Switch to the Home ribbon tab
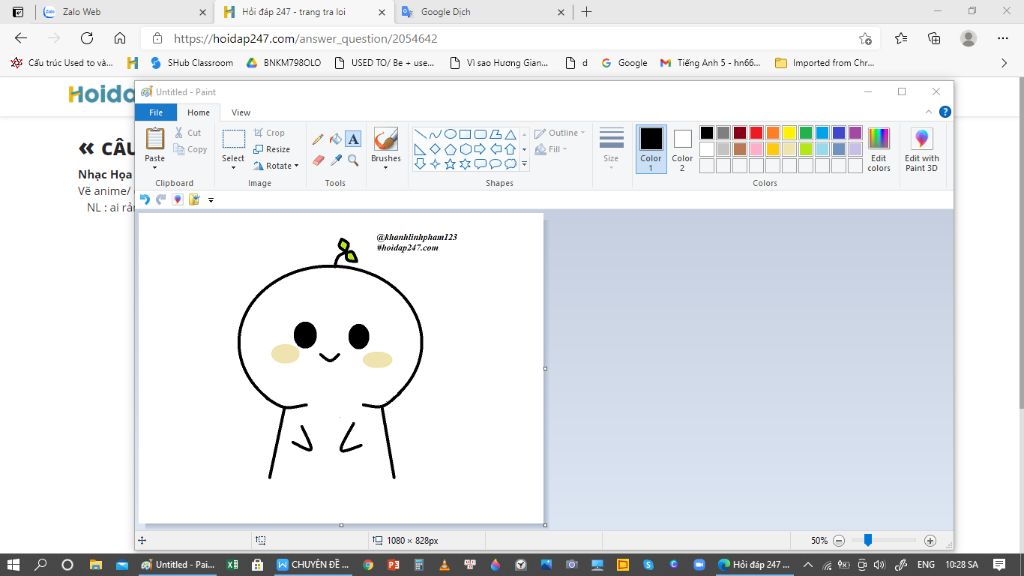Screen dimensions: 1024x576 pos(199,112)
